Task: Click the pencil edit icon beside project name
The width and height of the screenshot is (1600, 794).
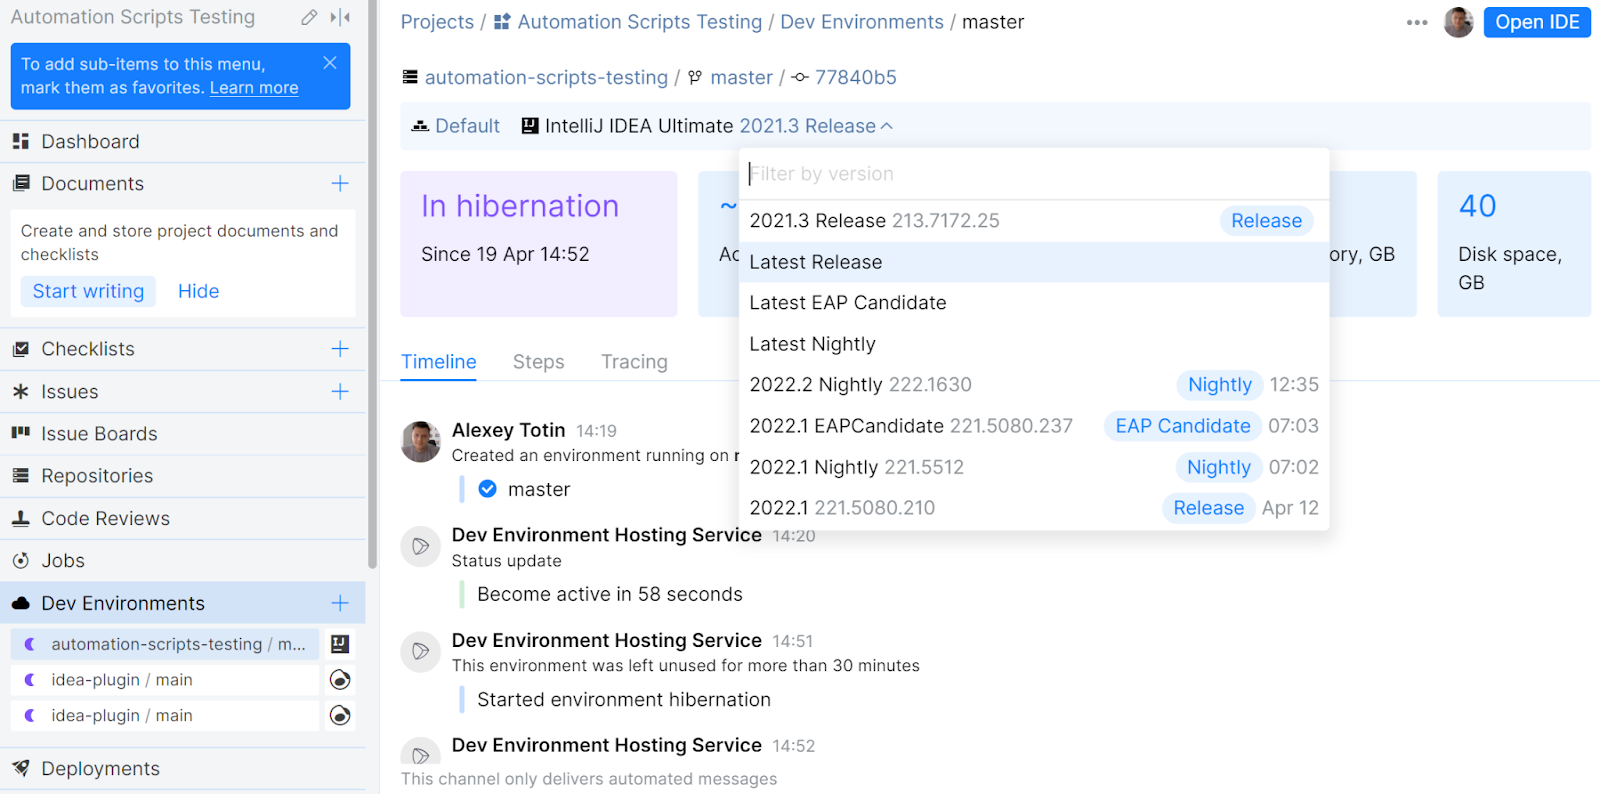Action: (x=309, y=17)
